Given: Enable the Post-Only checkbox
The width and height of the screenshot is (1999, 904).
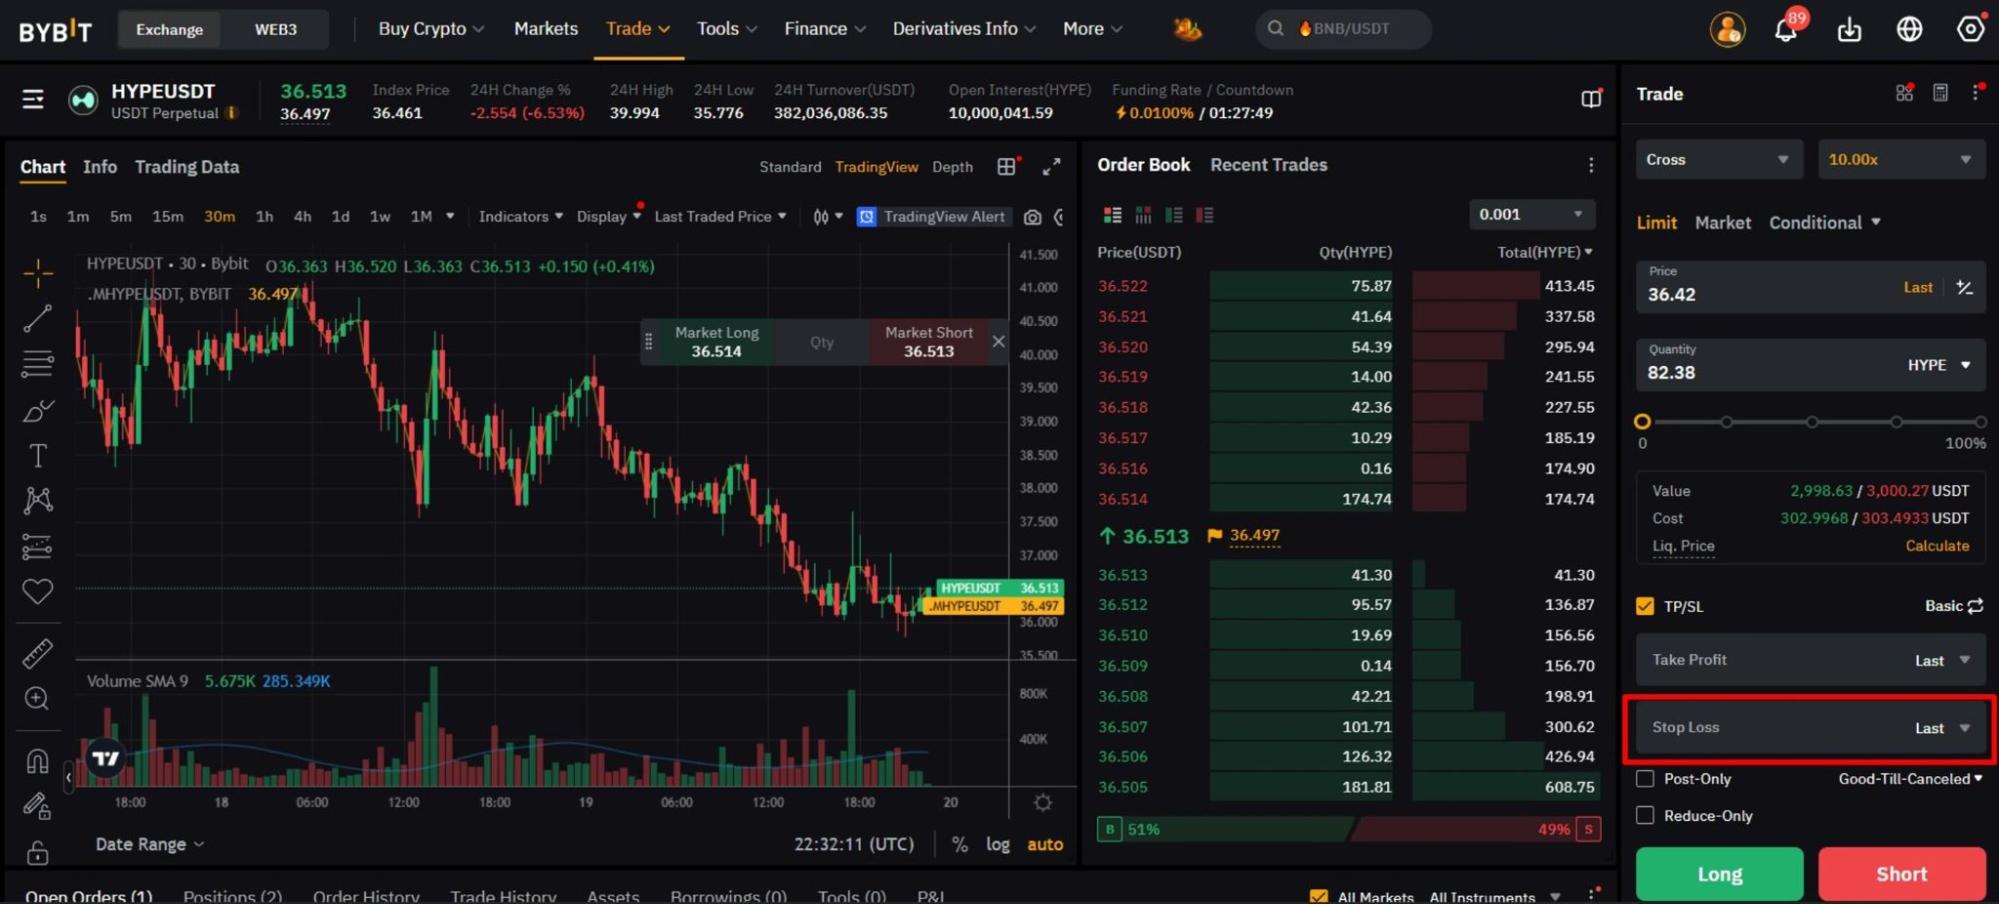Looking at the screenshot, I should [x=1645, y=779].
